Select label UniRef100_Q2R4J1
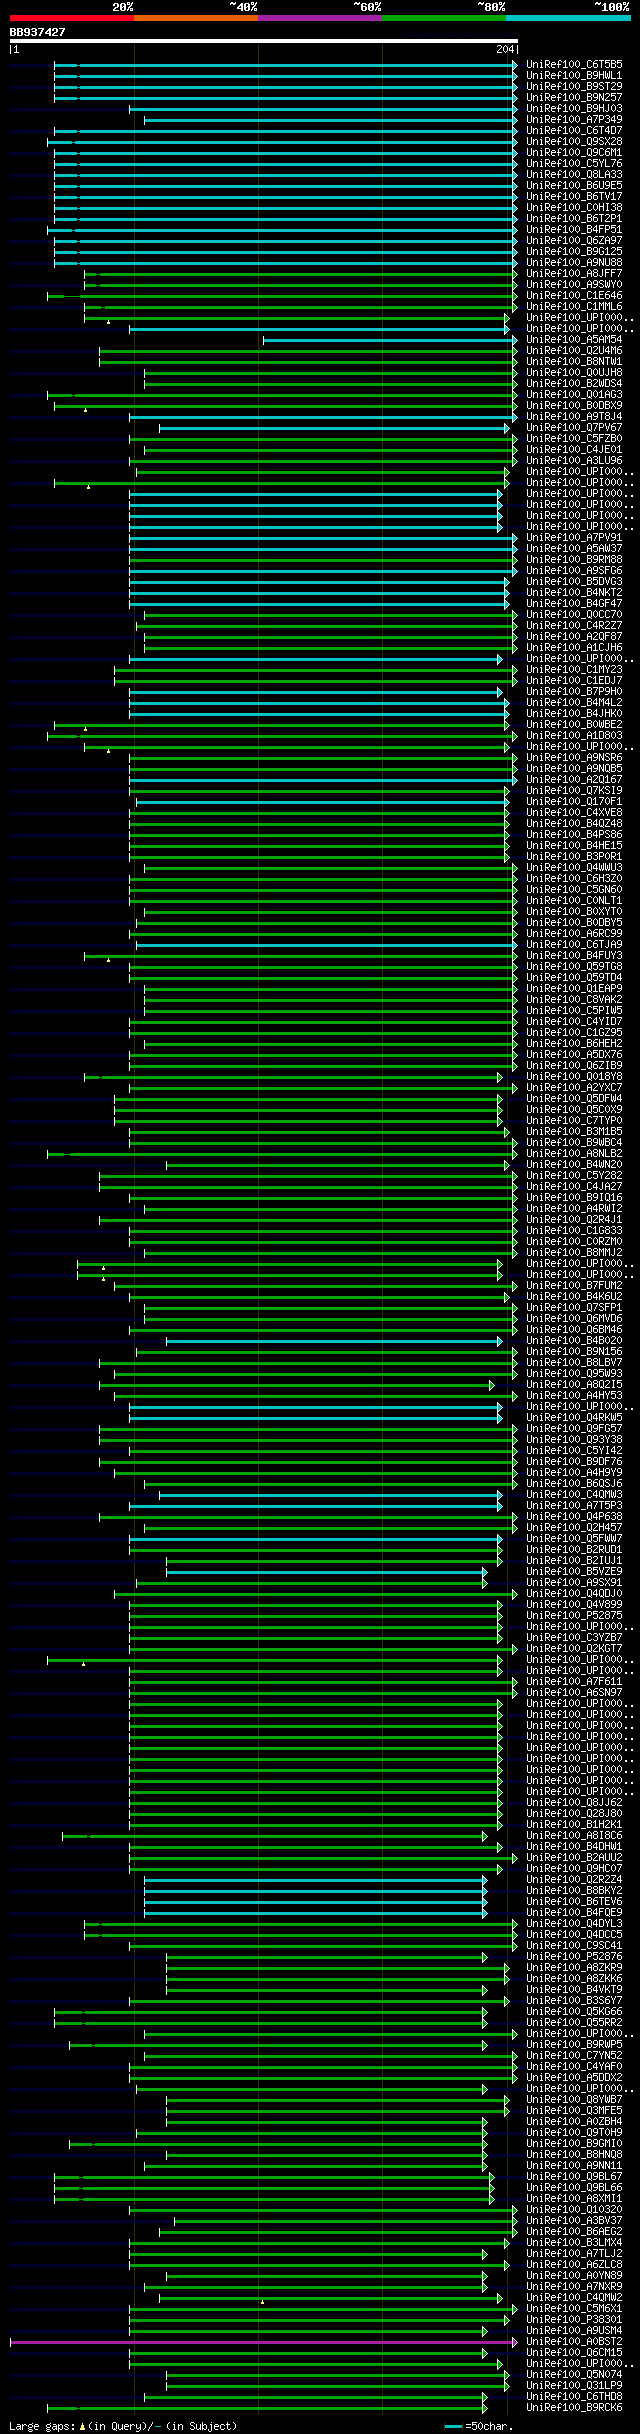Viewport: 640px width, 2434px height. (x=574, y=1220)
